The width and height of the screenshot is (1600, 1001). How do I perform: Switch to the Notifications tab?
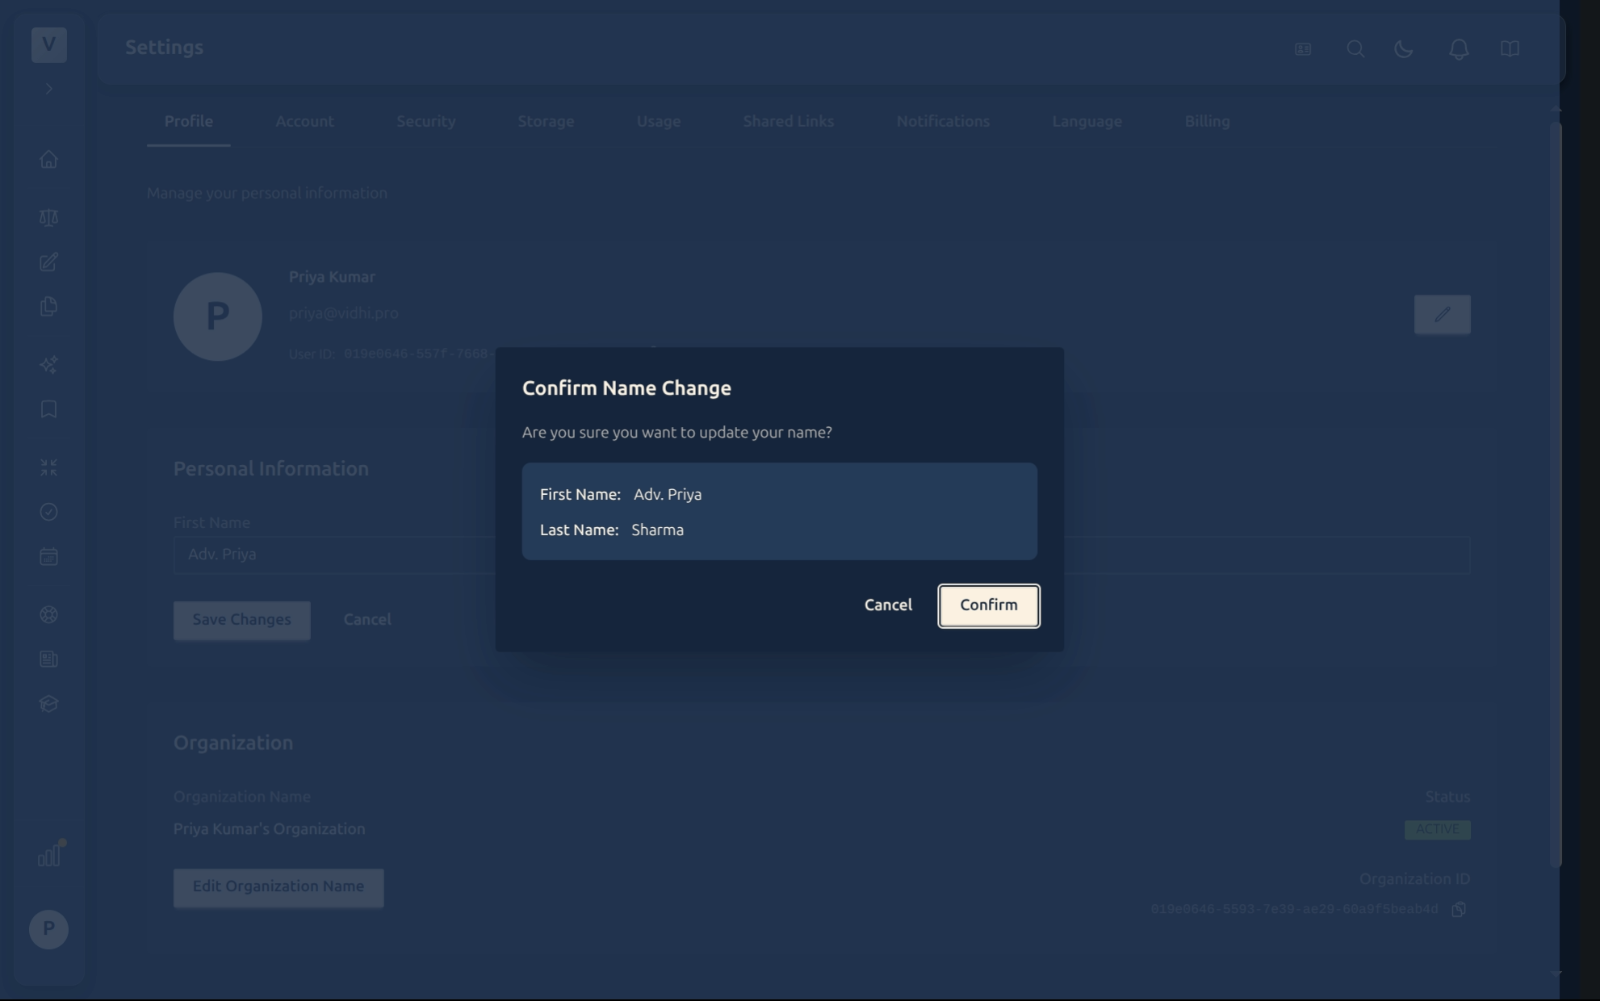(x=943, y=121)
